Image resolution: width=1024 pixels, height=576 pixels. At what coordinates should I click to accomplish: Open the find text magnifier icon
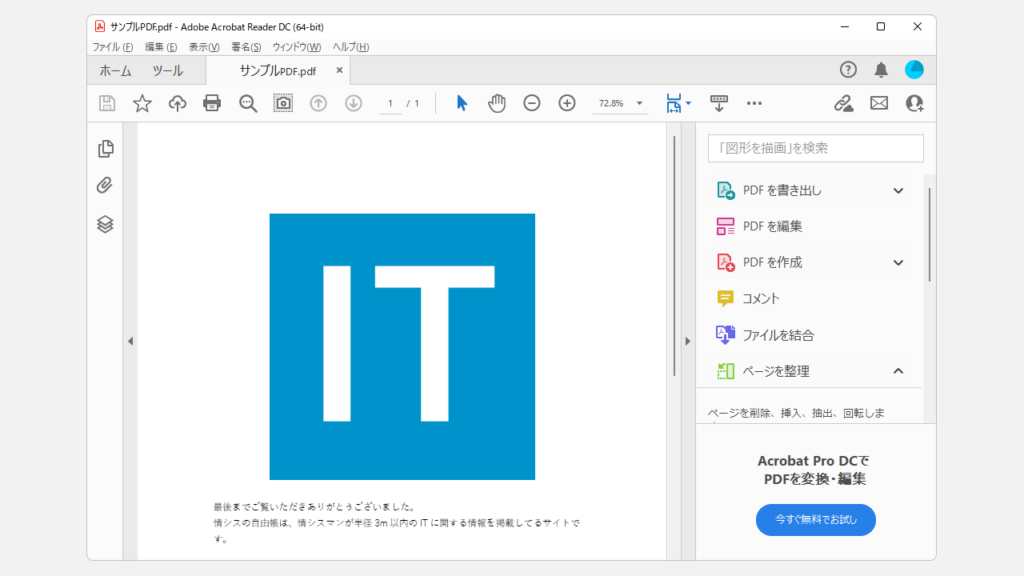point(248,103)
